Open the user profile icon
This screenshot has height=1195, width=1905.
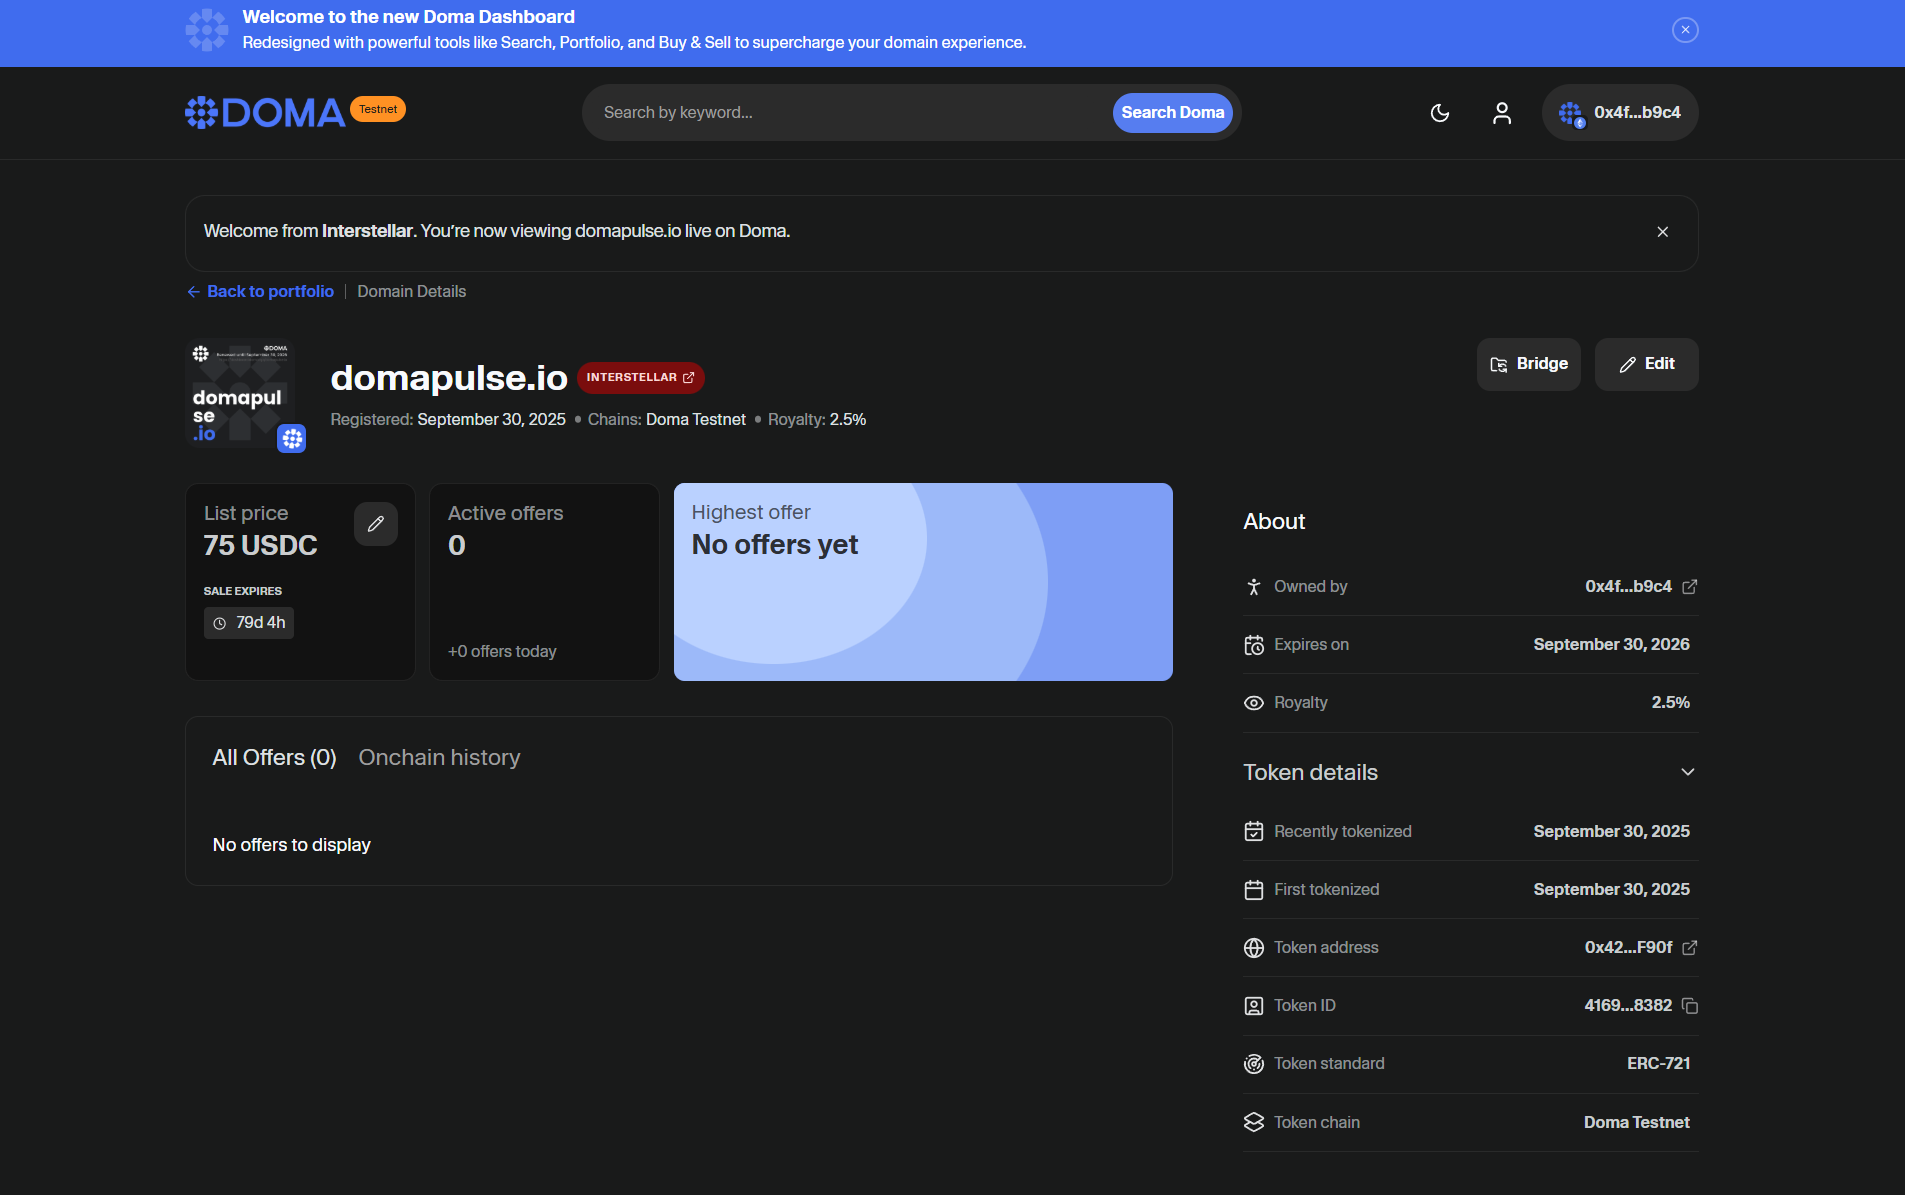pos(1501,113)
